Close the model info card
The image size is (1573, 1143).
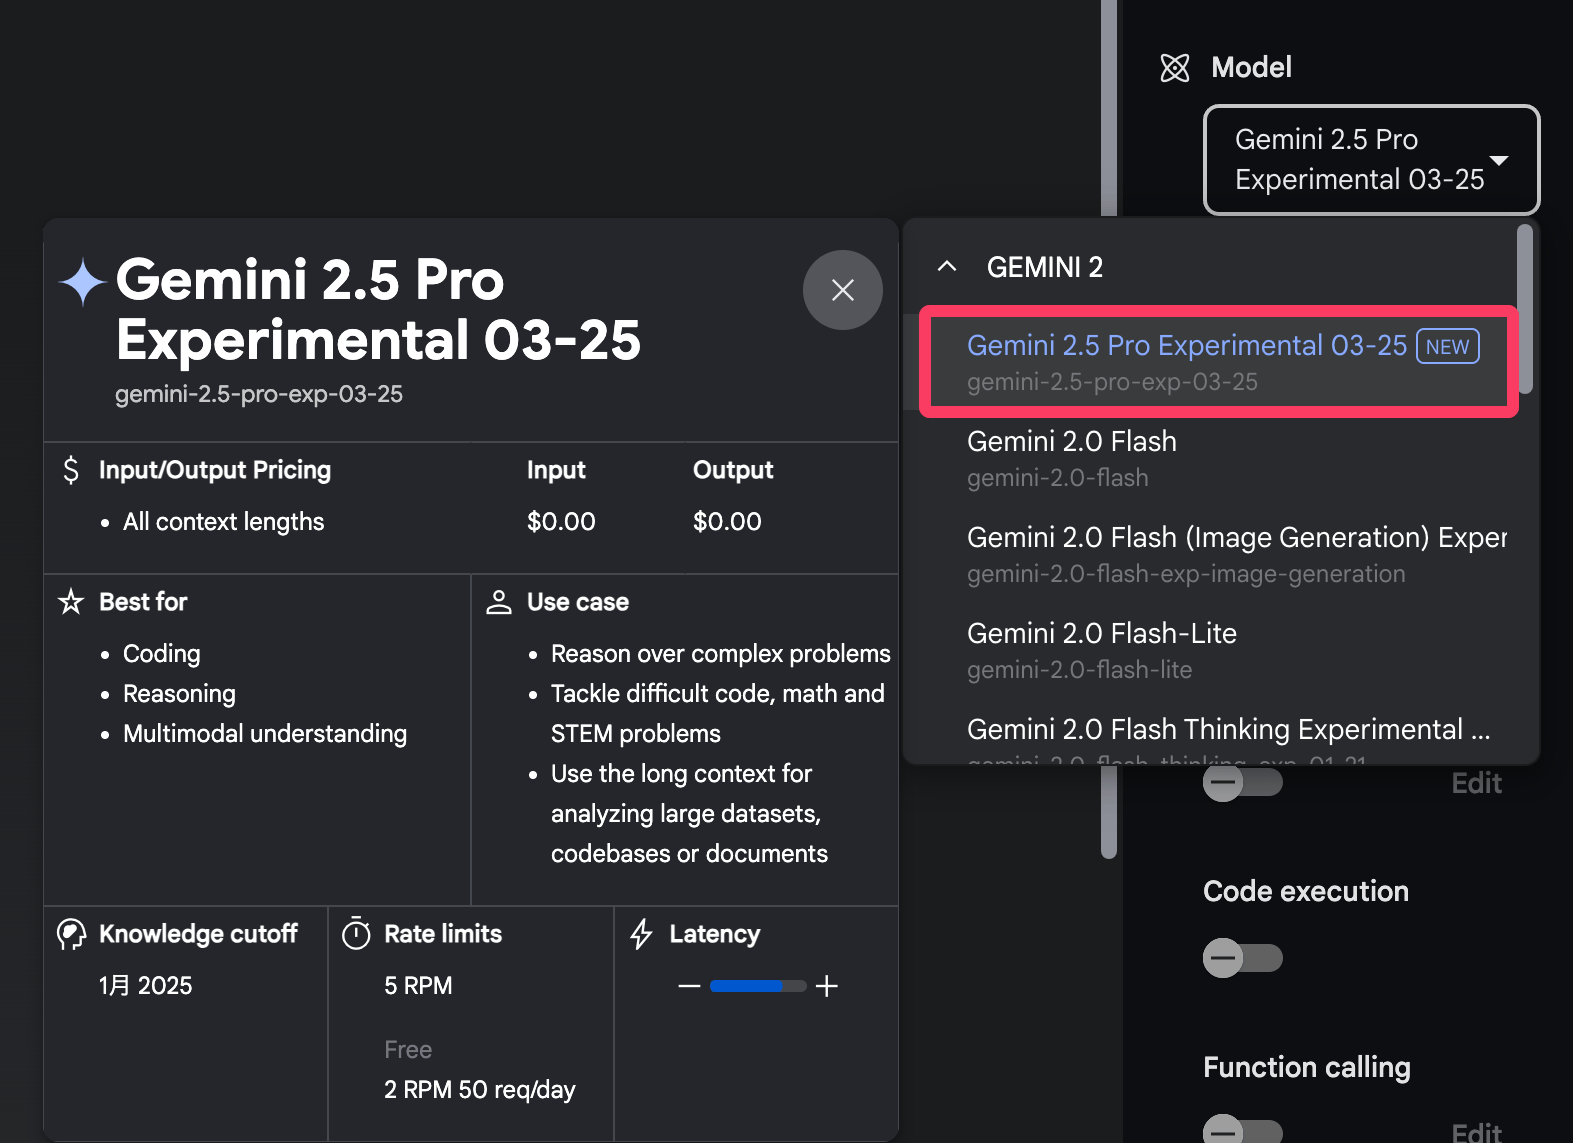click(x=842, y=290)
